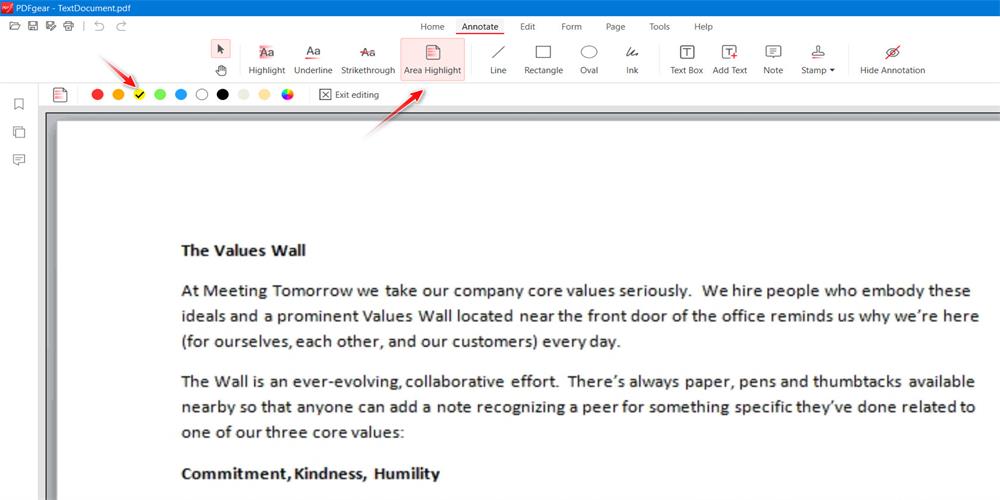Activate the Strikethrough tool
Screen dimensions: 1000x500
(x=367, y=59)
